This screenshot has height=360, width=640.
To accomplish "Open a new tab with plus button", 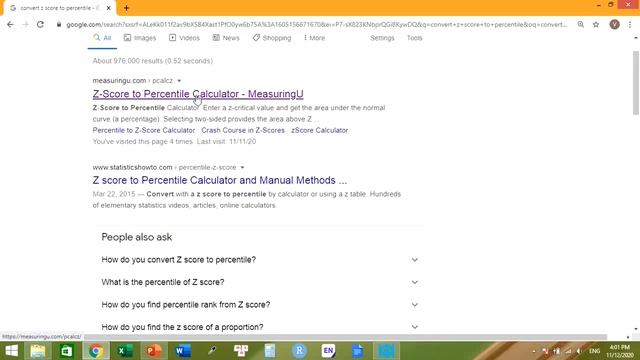I will click(x=126, y=8).
